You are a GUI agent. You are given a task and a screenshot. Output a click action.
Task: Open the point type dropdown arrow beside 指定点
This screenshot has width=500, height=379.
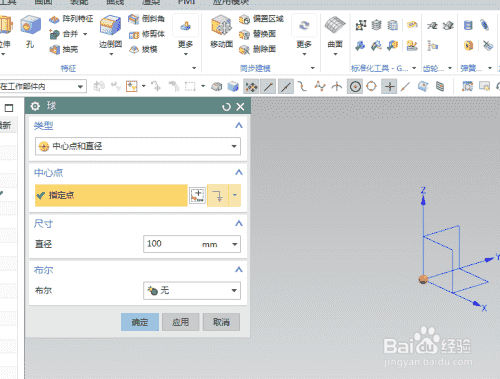235,195
